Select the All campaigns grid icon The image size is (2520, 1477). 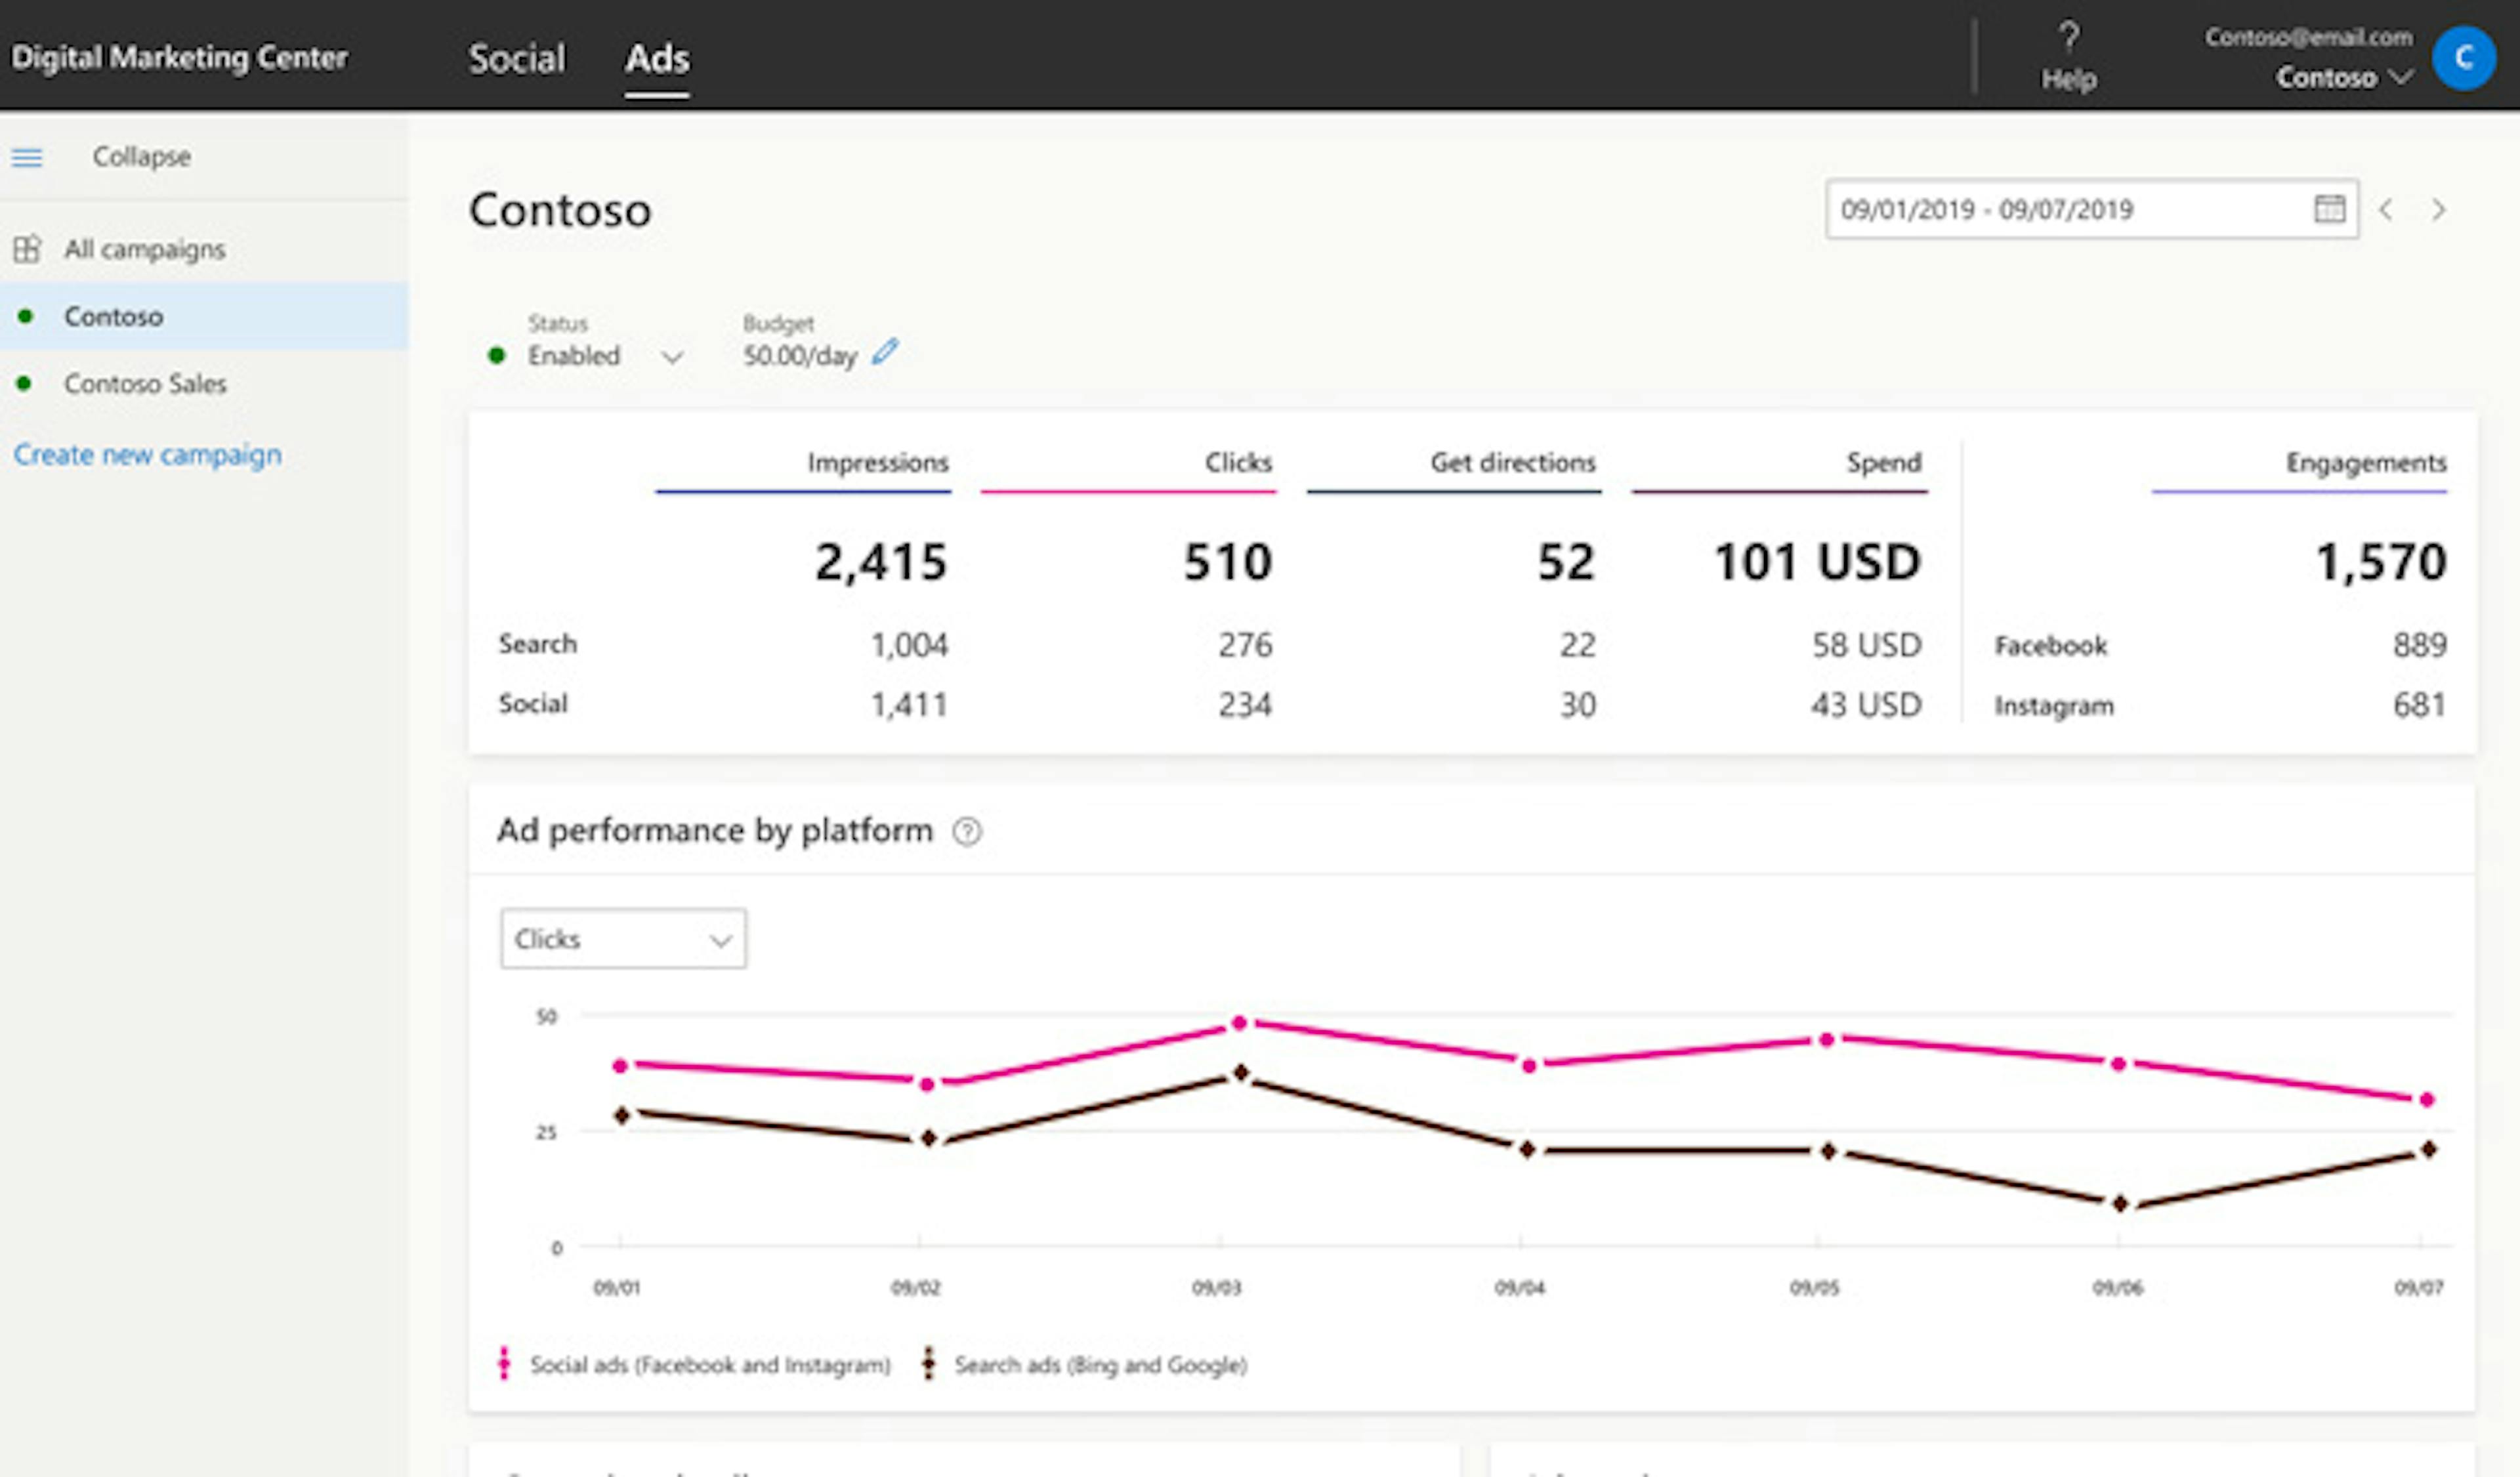[27, 249]
